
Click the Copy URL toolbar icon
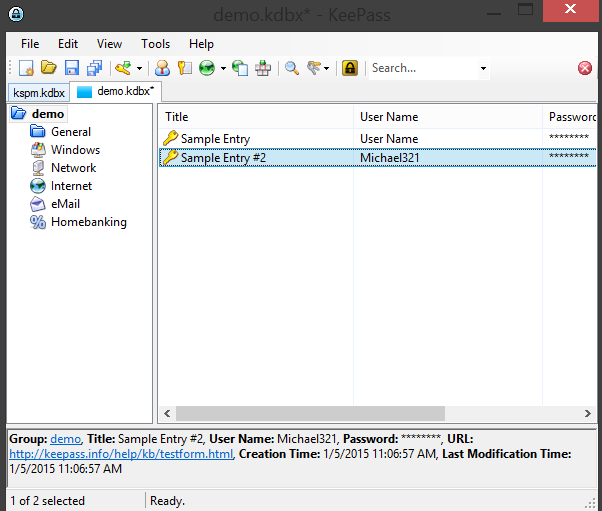(240, 68)
